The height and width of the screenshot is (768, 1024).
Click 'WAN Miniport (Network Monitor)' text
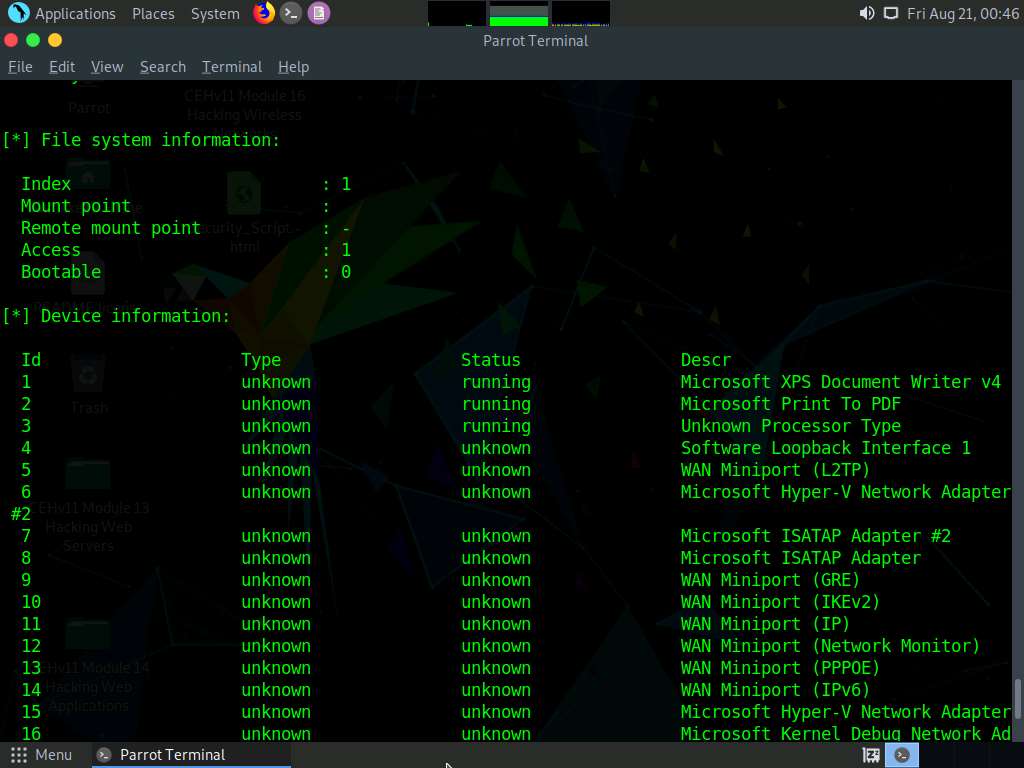pos(831,646)
